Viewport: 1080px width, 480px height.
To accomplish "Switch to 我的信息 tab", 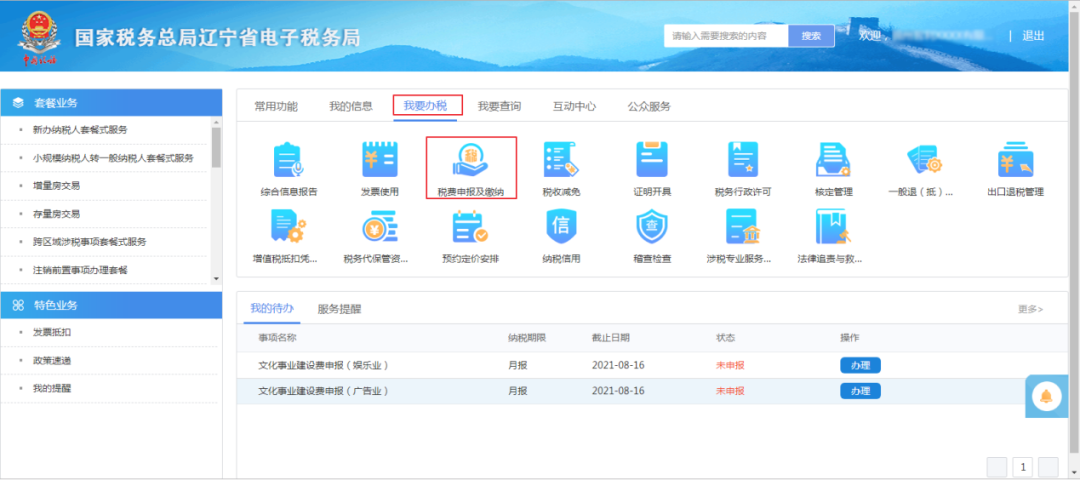I will (x=351, y=106).
